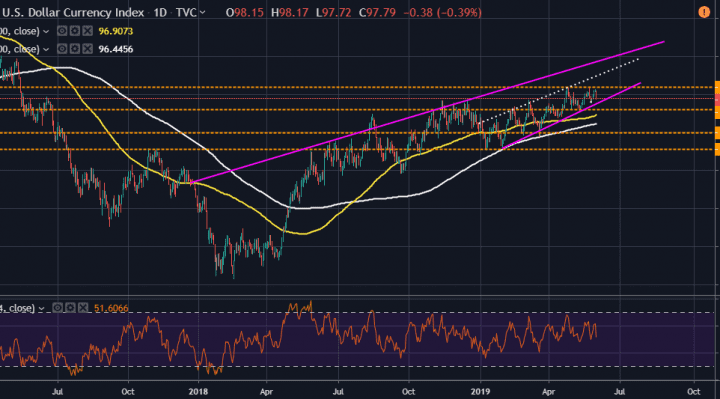Expand the chevron beside the 96.9073 indicator
The image size is (720, 399).
point(46,32)
